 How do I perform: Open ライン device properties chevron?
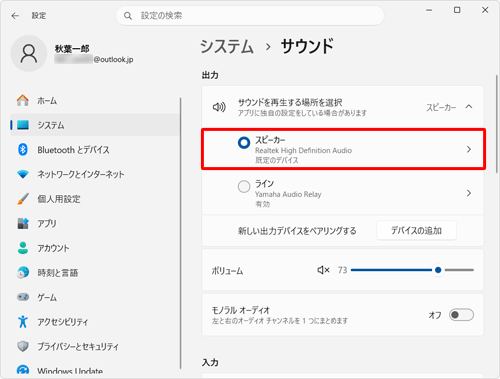pos(469,193)
